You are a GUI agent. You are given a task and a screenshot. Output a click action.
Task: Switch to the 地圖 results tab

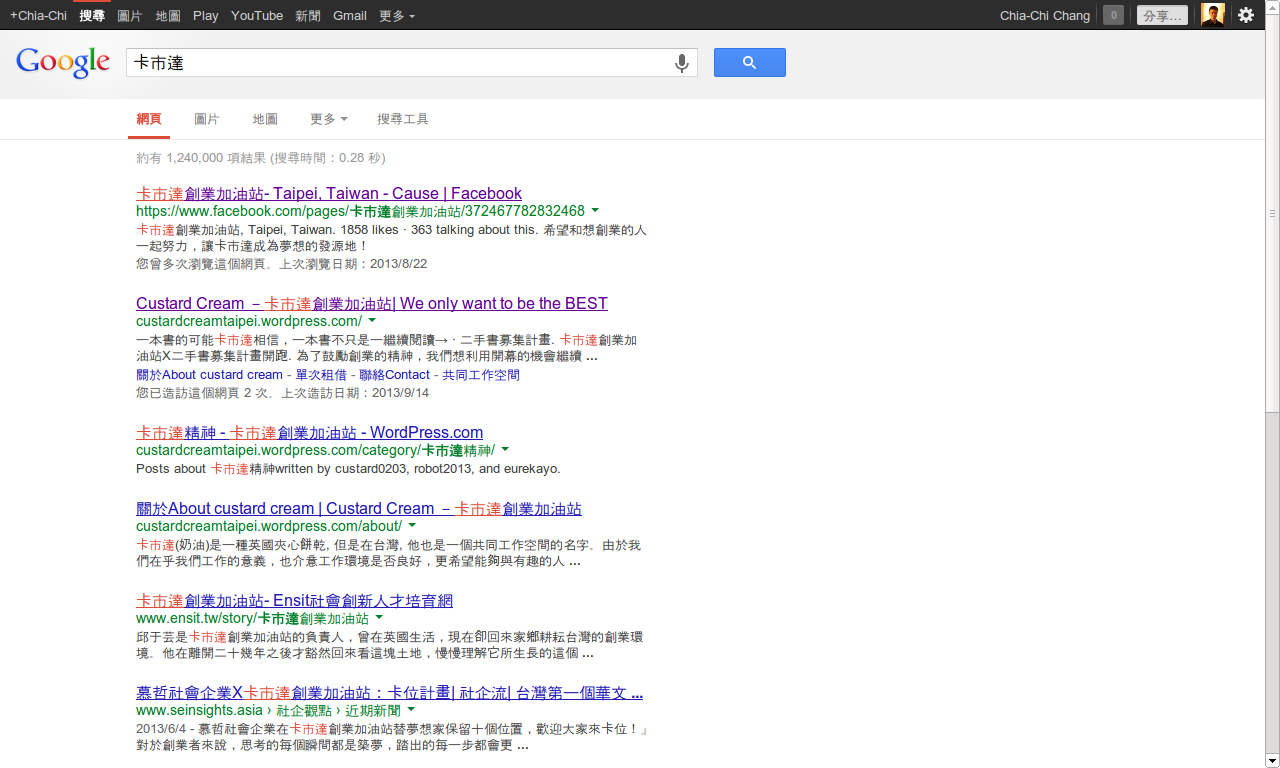[265, 119]
